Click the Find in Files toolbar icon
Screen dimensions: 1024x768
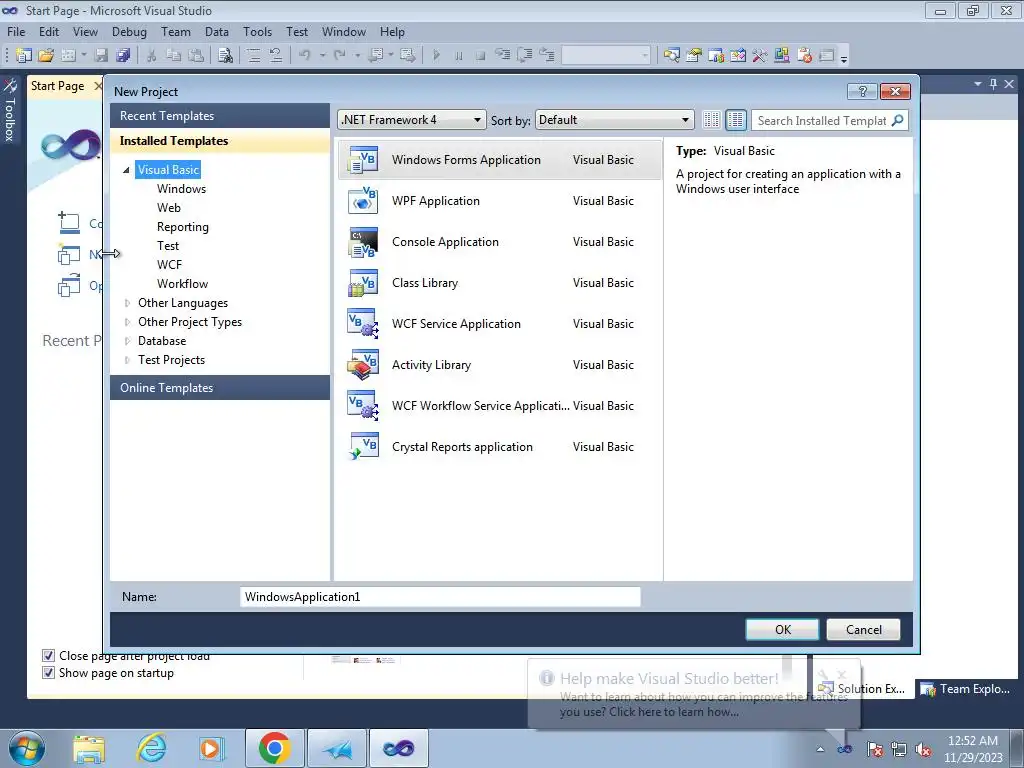pos(225,56)
